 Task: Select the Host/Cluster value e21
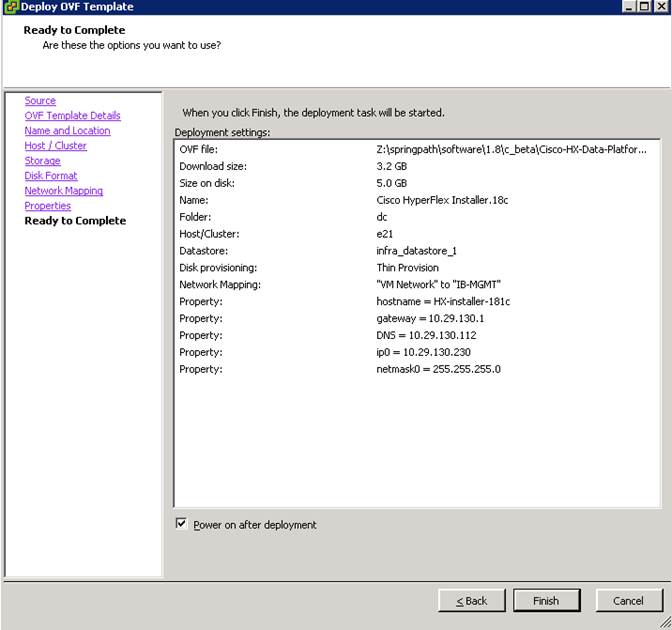pos(384,234)
